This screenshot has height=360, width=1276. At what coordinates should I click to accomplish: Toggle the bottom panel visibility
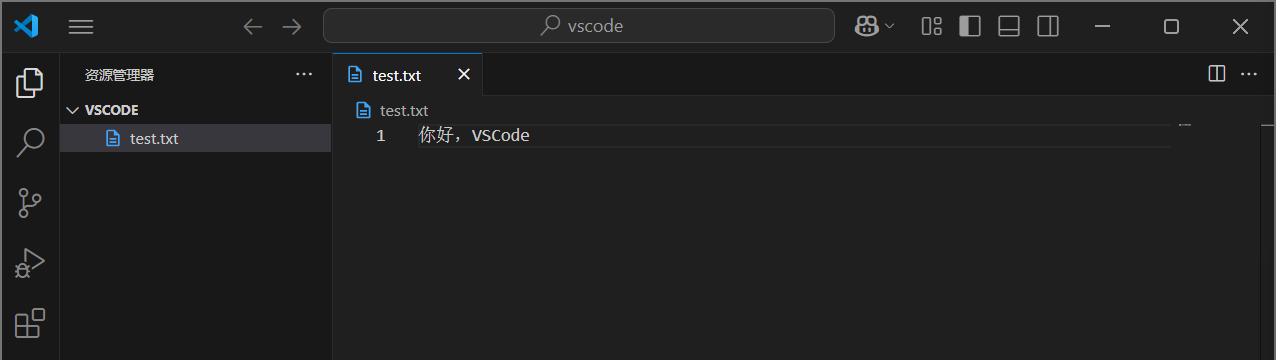(1009, 26)
